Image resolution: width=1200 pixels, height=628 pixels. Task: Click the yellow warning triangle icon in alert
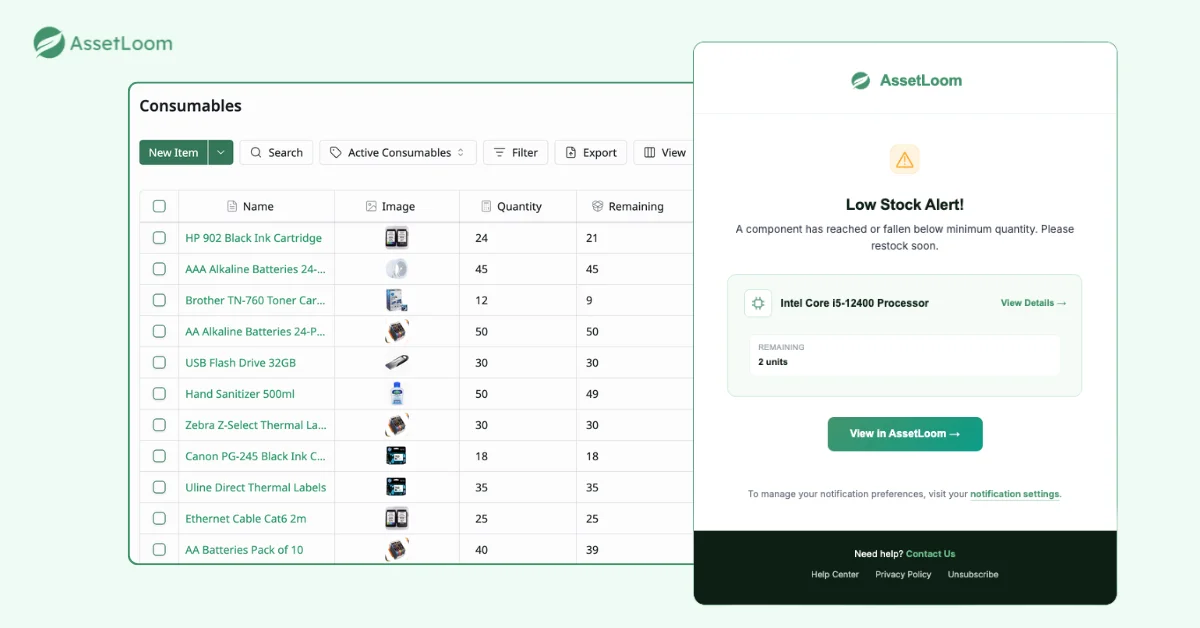pyautogui.click(x=905, y=159)
